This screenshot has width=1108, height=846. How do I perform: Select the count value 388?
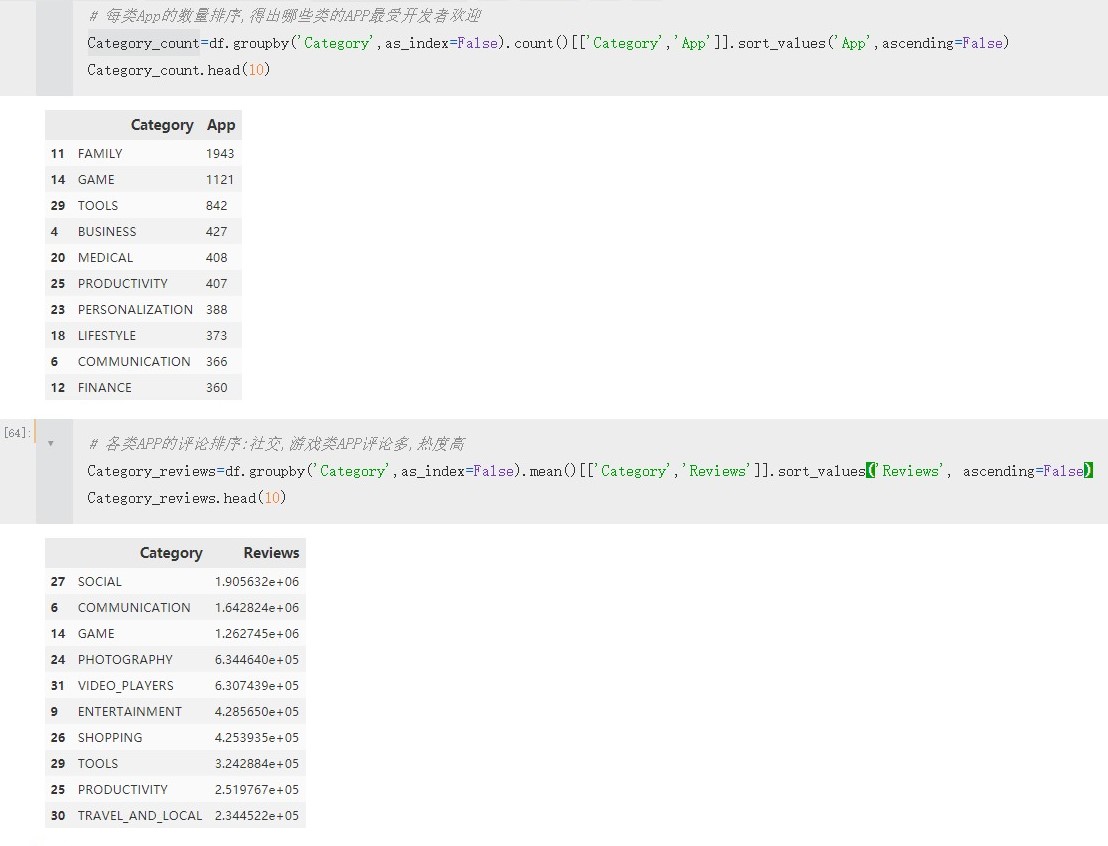tap(216, 310)
